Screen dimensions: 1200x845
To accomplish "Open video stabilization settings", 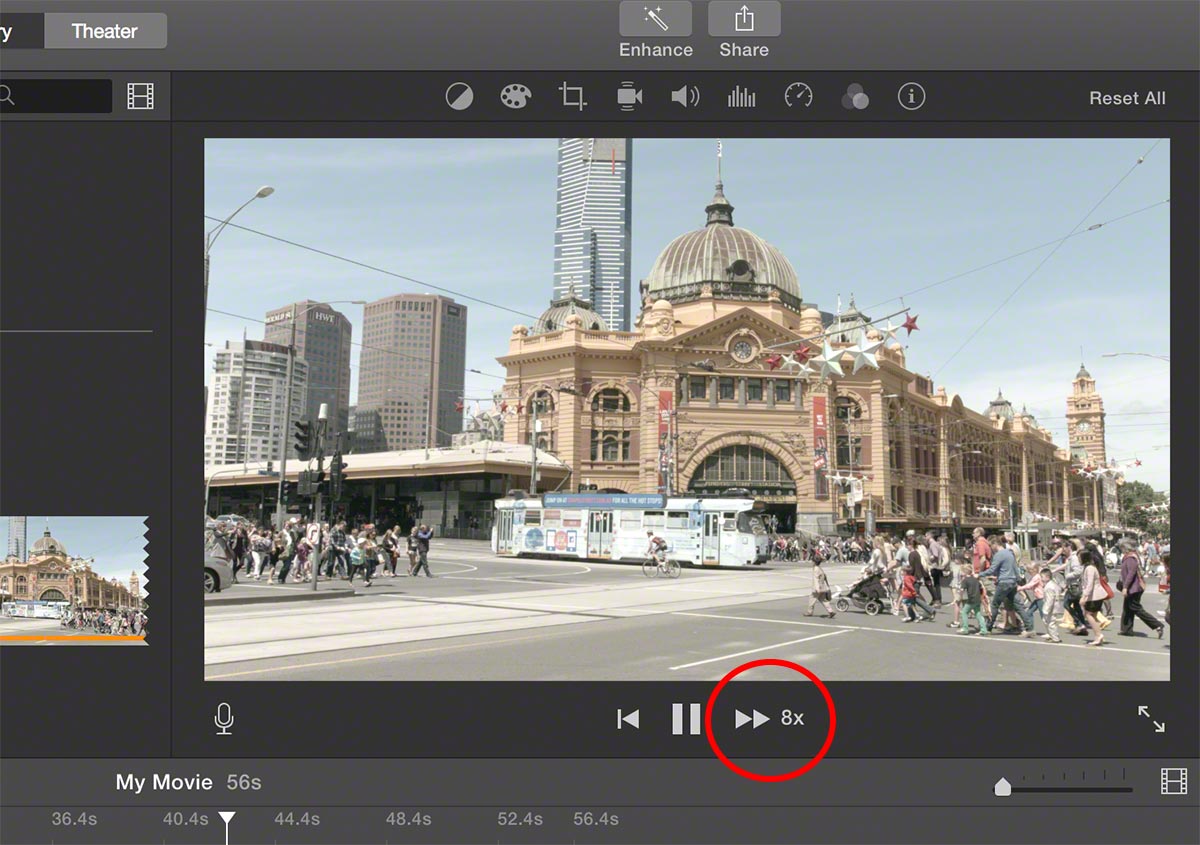I will pos(629,97).
